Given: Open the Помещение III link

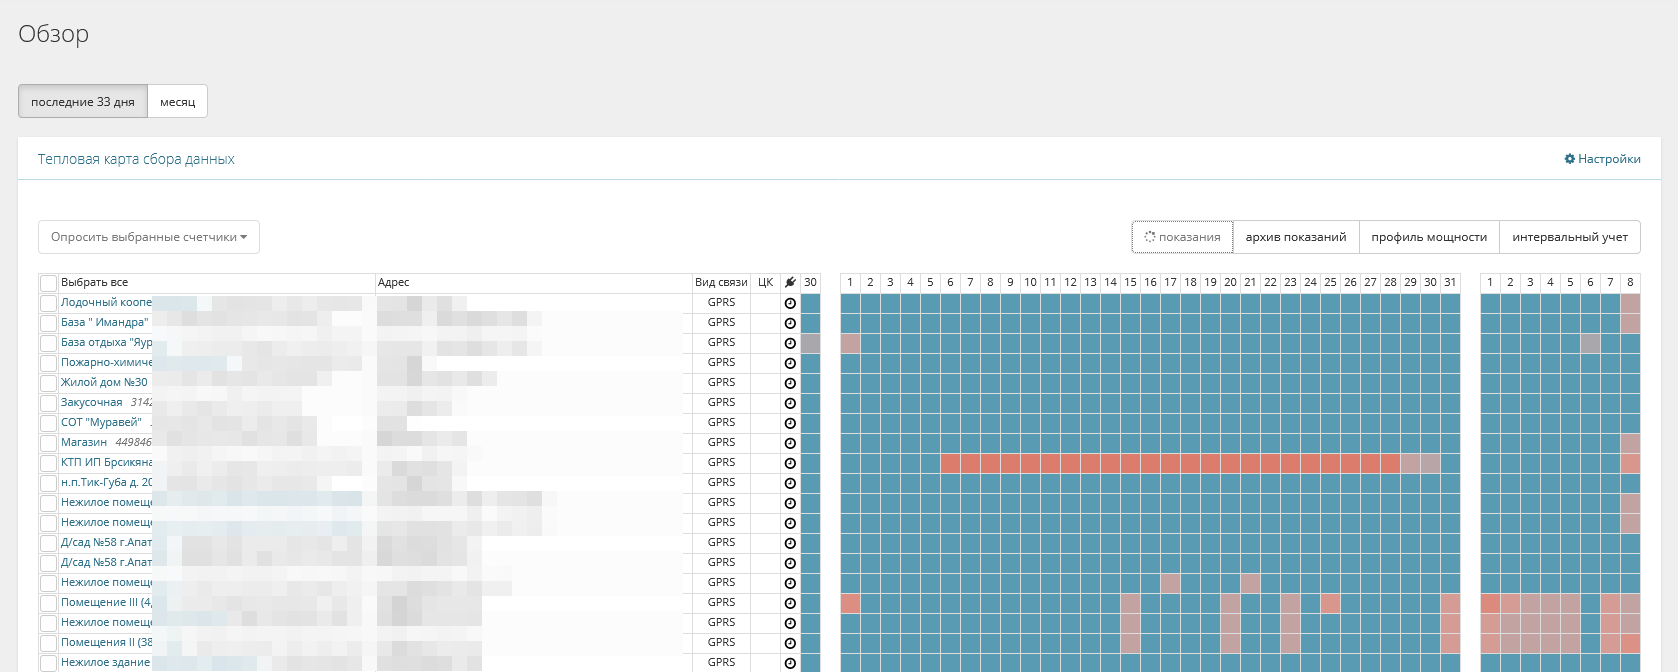Looking at the screenshot, I should pos(106,602).
